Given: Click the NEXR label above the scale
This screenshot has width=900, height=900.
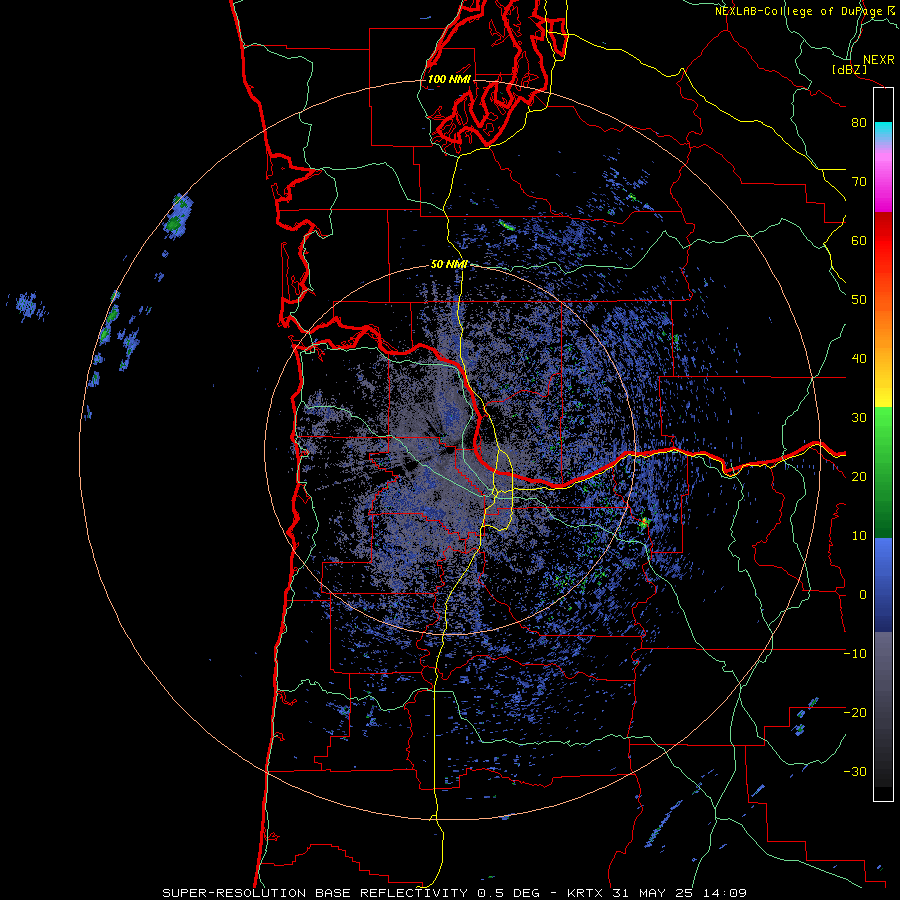Looking at the screenshot, I should 878,60.
